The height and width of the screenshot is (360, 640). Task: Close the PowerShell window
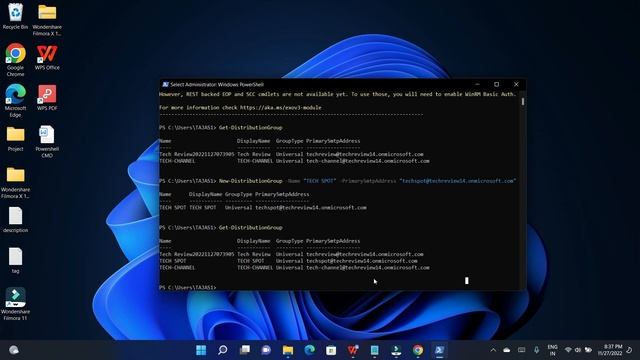(516, 84)
